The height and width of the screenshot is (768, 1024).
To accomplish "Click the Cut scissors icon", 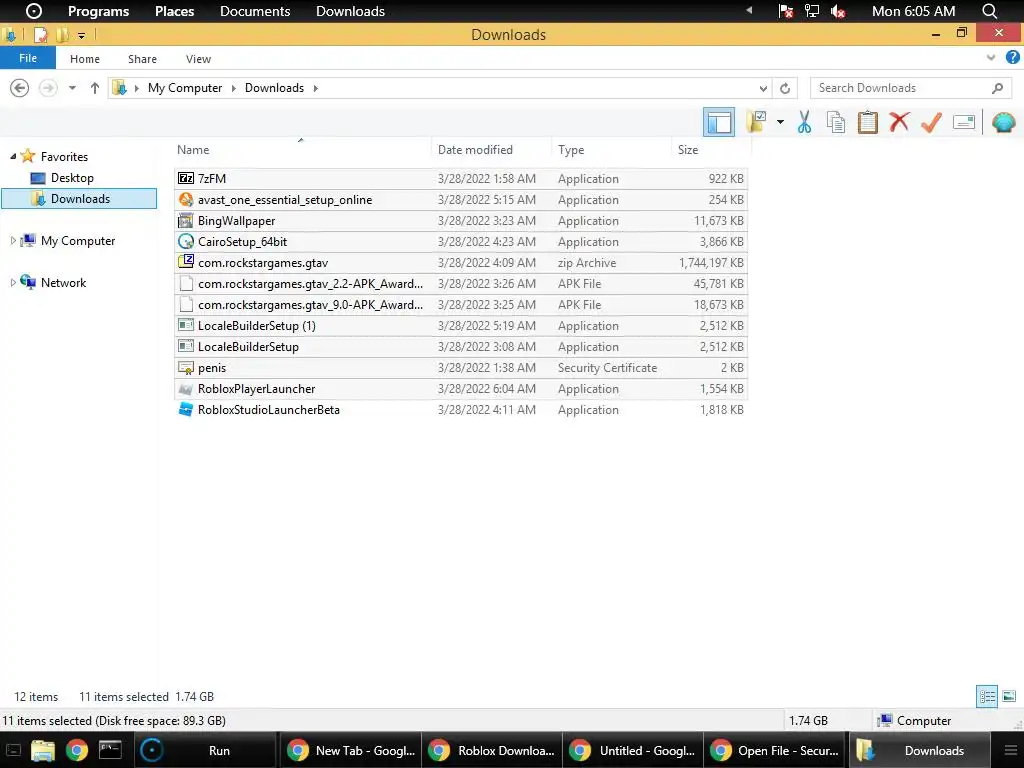I will [805, 122].
